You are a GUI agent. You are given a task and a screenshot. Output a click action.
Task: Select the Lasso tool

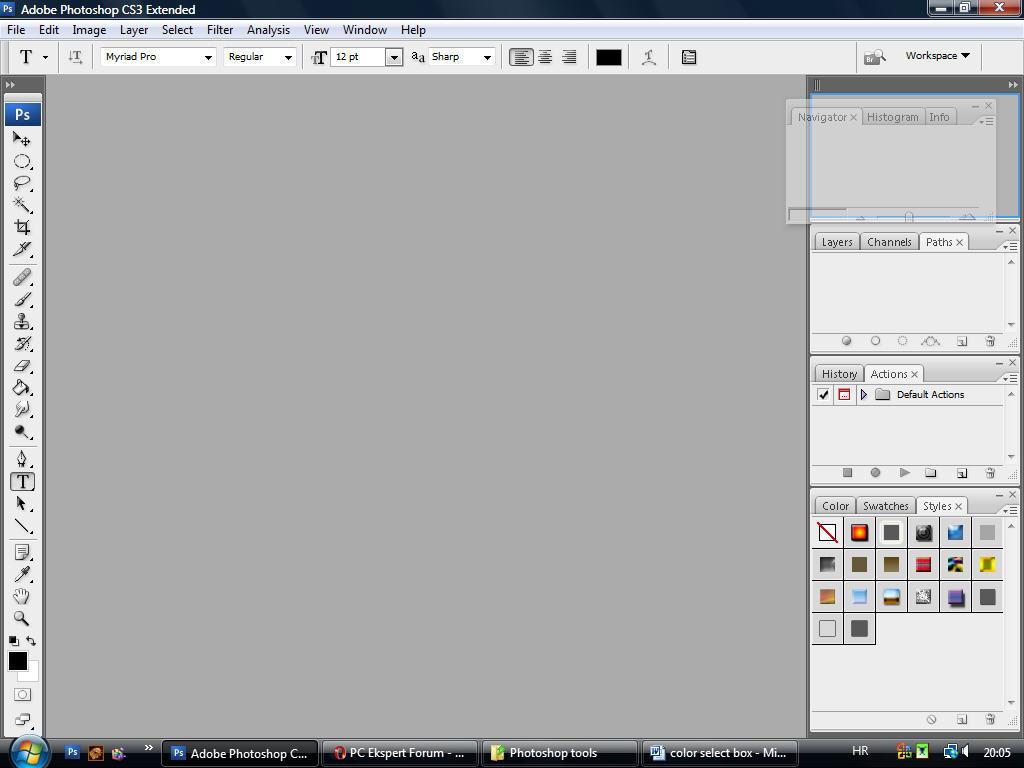click(22, 183)
